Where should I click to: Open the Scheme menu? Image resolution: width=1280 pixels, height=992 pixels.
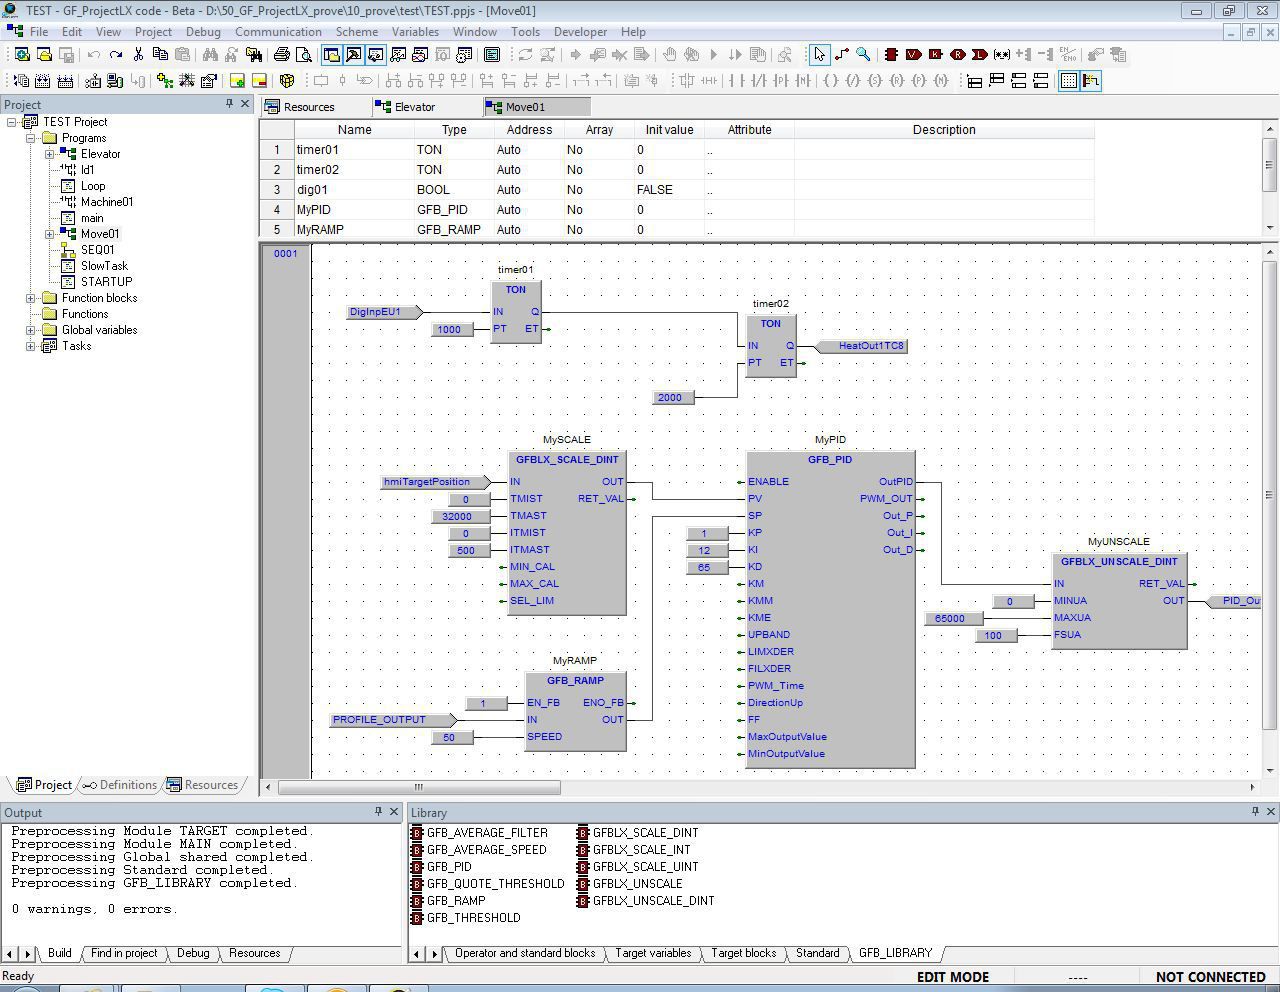click(x=356, y=31)
